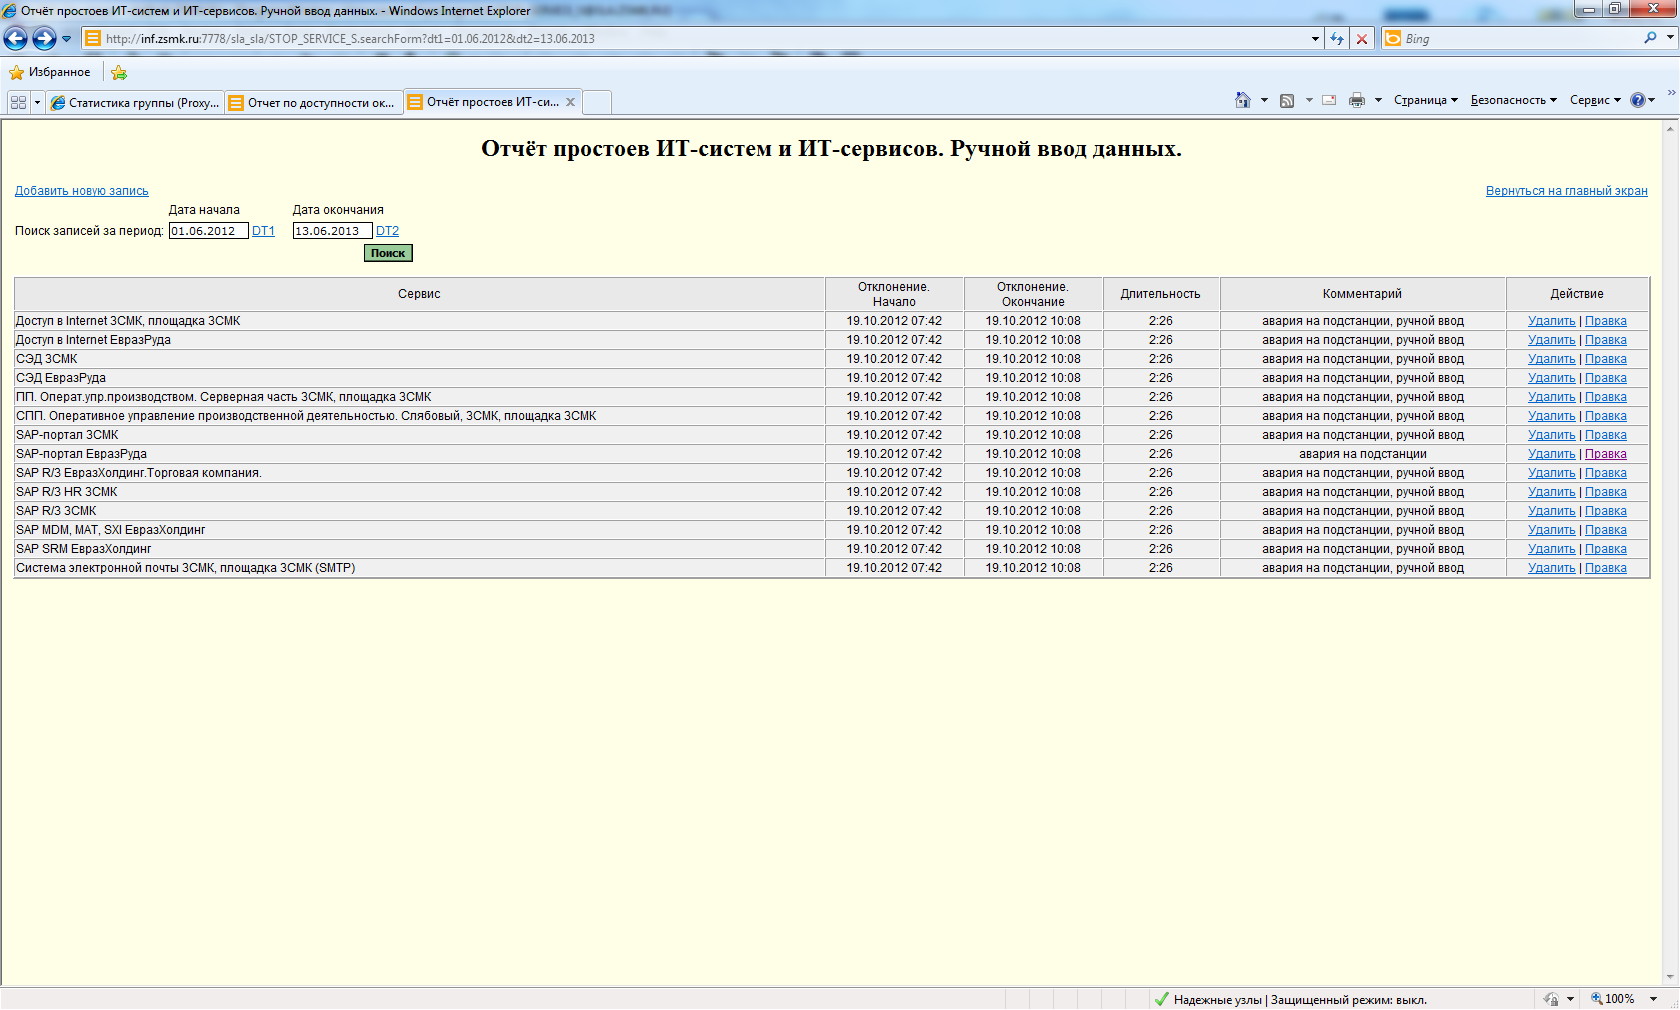
Task: Click Правка for SAP-портал ЕвразРуда row
Action: [x=1605, y=454]
